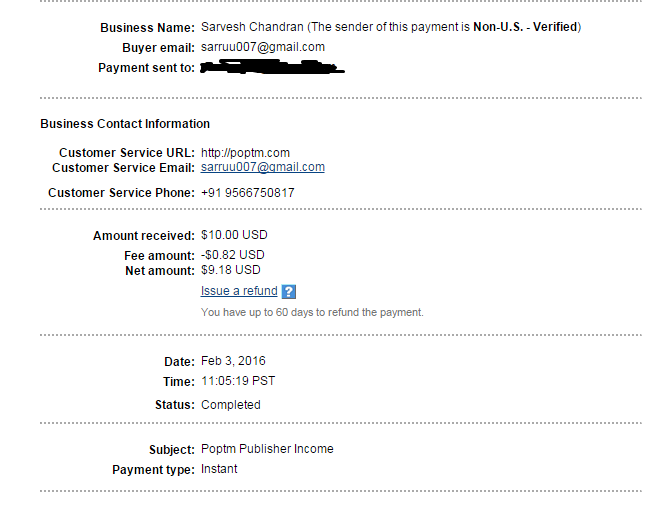
Task: Click the time 11:05:19 PST
Action: coord(237,381)
